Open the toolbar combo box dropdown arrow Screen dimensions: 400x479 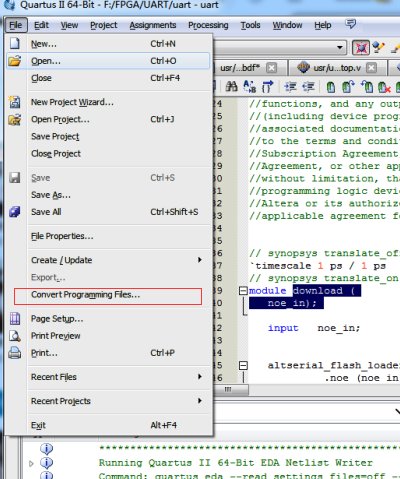click(339, 47)
